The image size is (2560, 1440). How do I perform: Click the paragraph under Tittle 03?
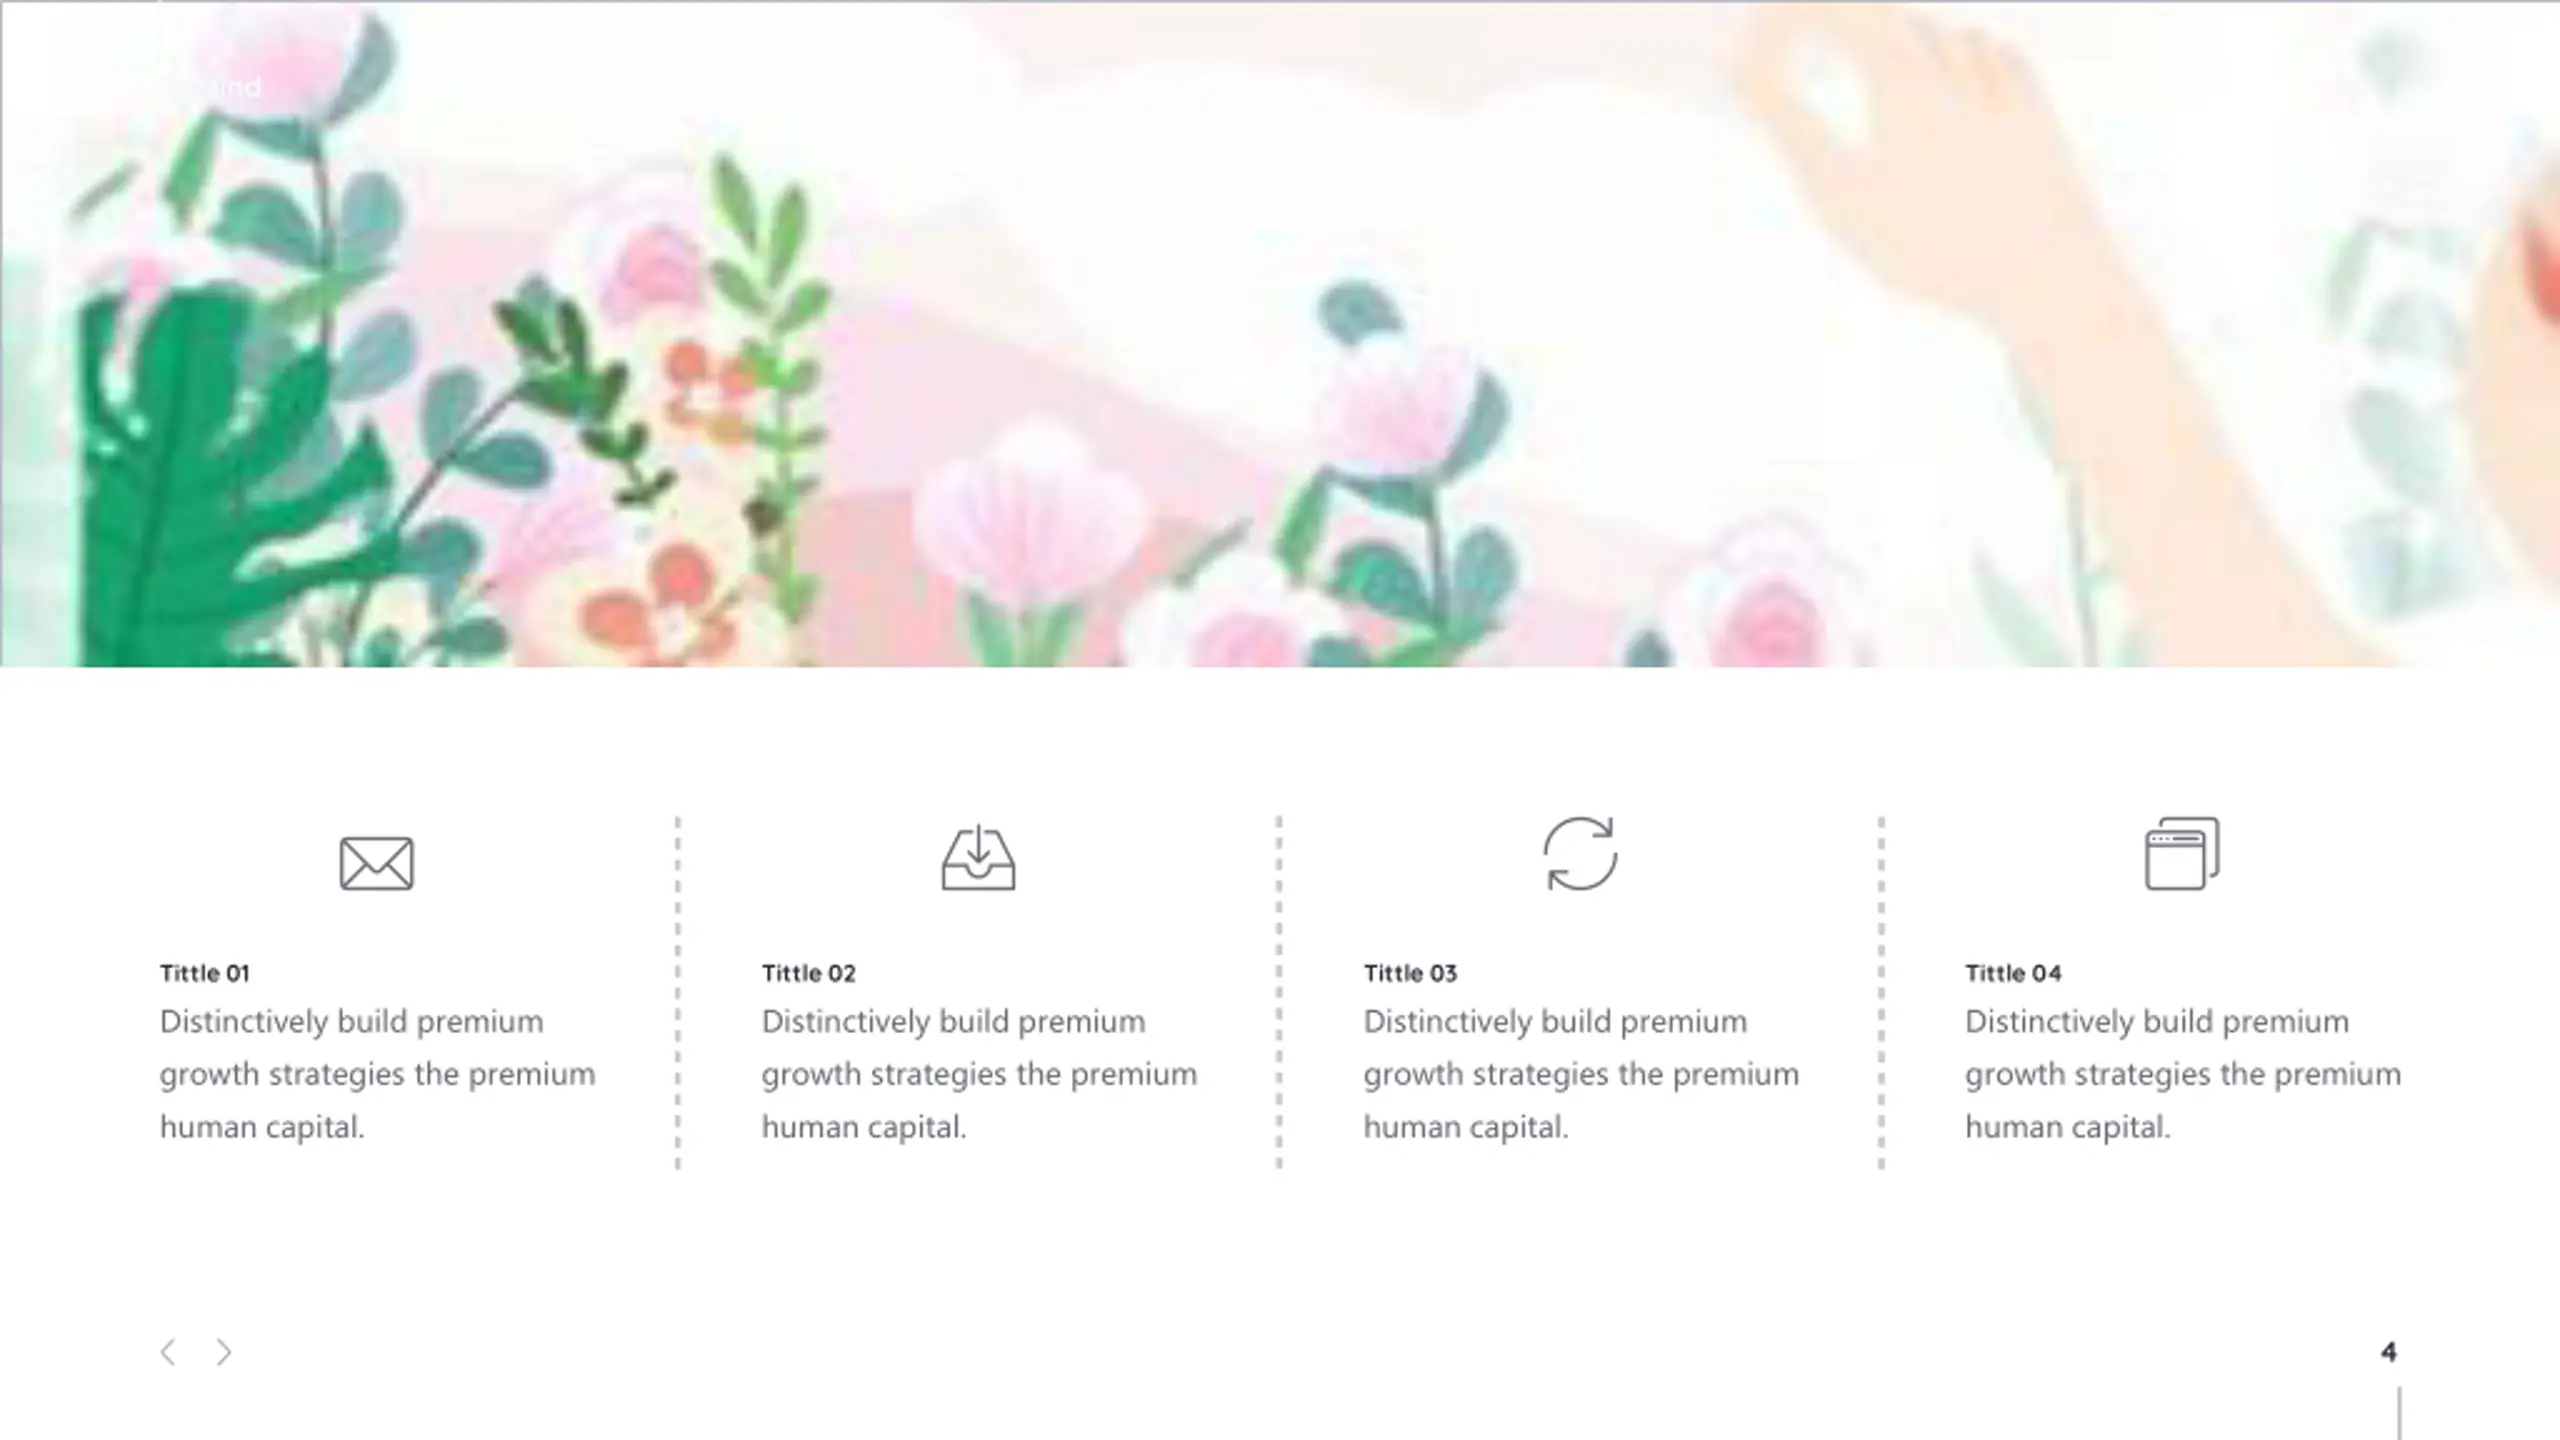tap(1581, 1074)
